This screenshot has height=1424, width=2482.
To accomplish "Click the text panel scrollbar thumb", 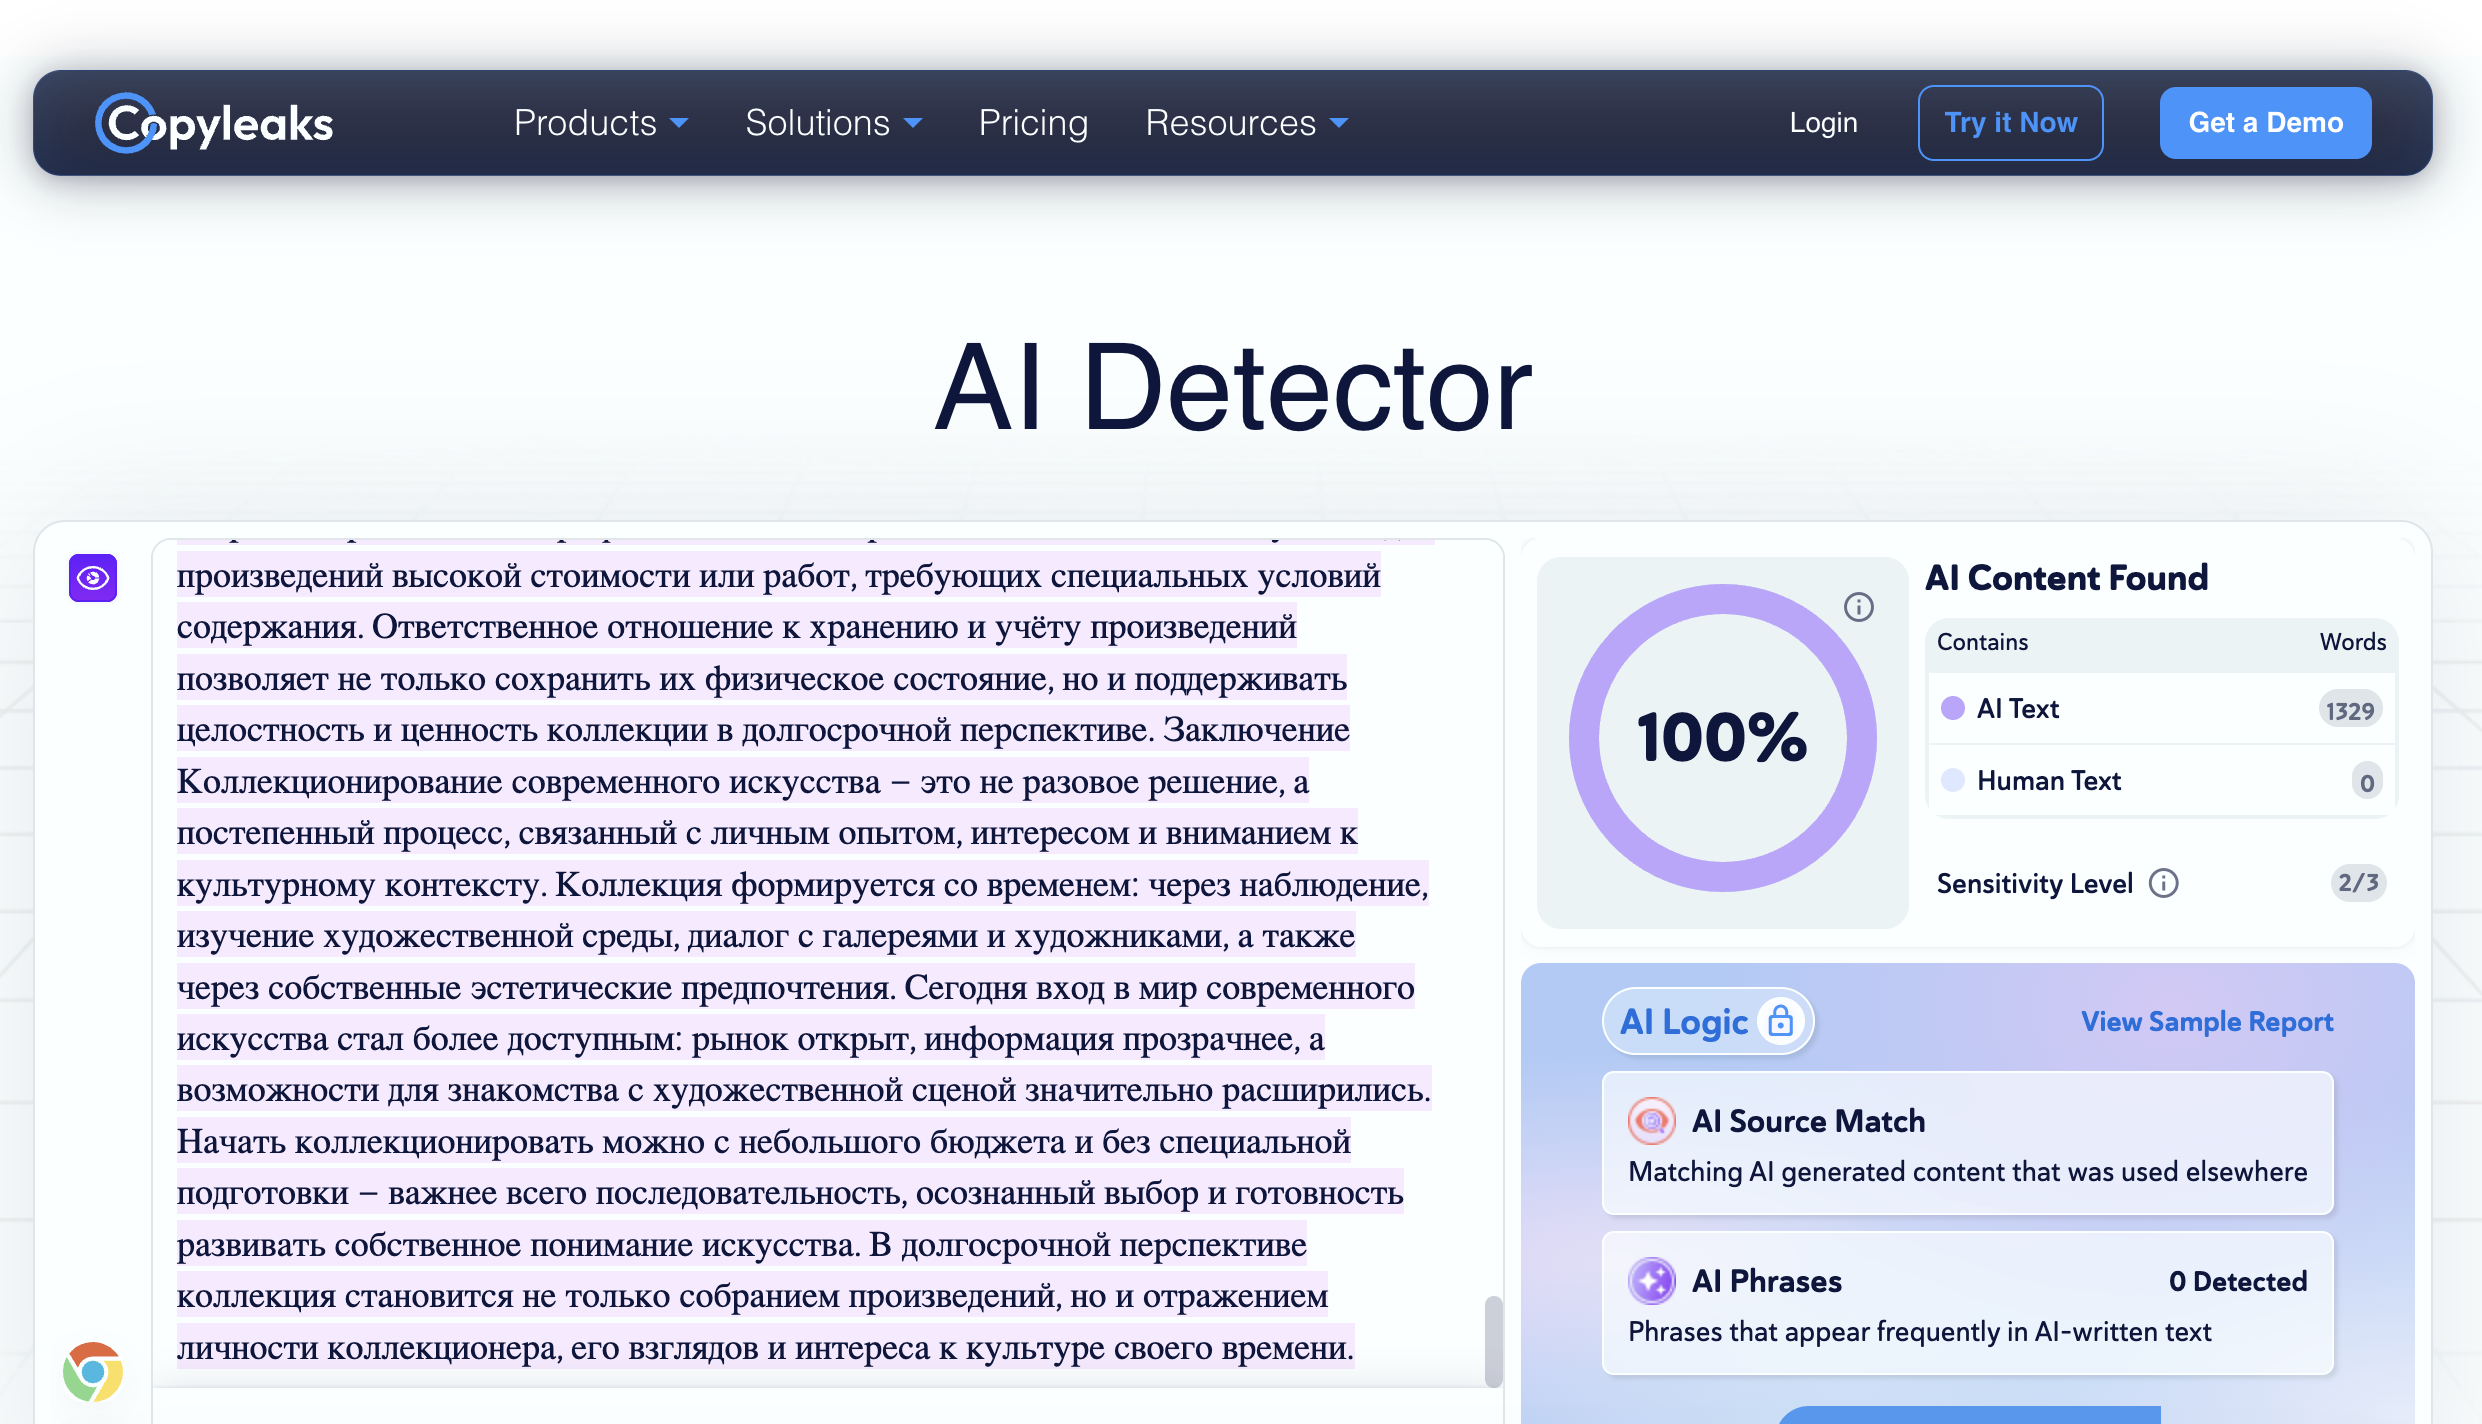I will 1493,1340.
